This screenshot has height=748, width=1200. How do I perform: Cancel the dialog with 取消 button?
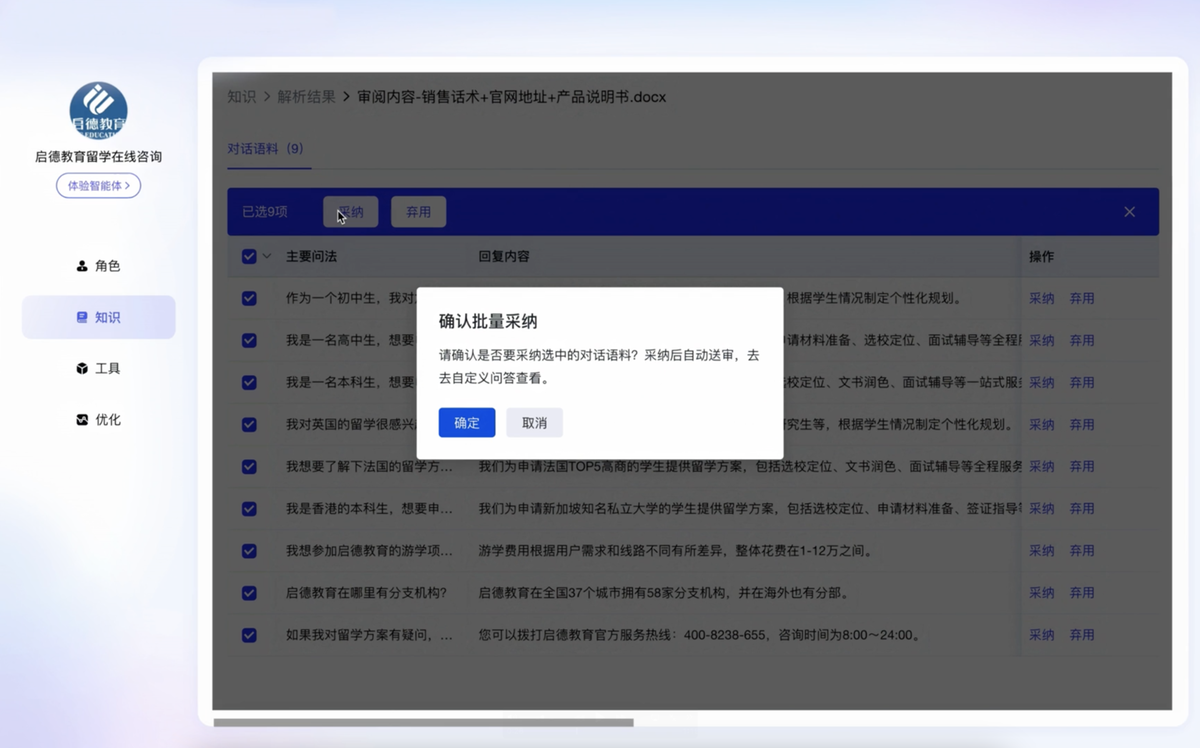(534, 423)
